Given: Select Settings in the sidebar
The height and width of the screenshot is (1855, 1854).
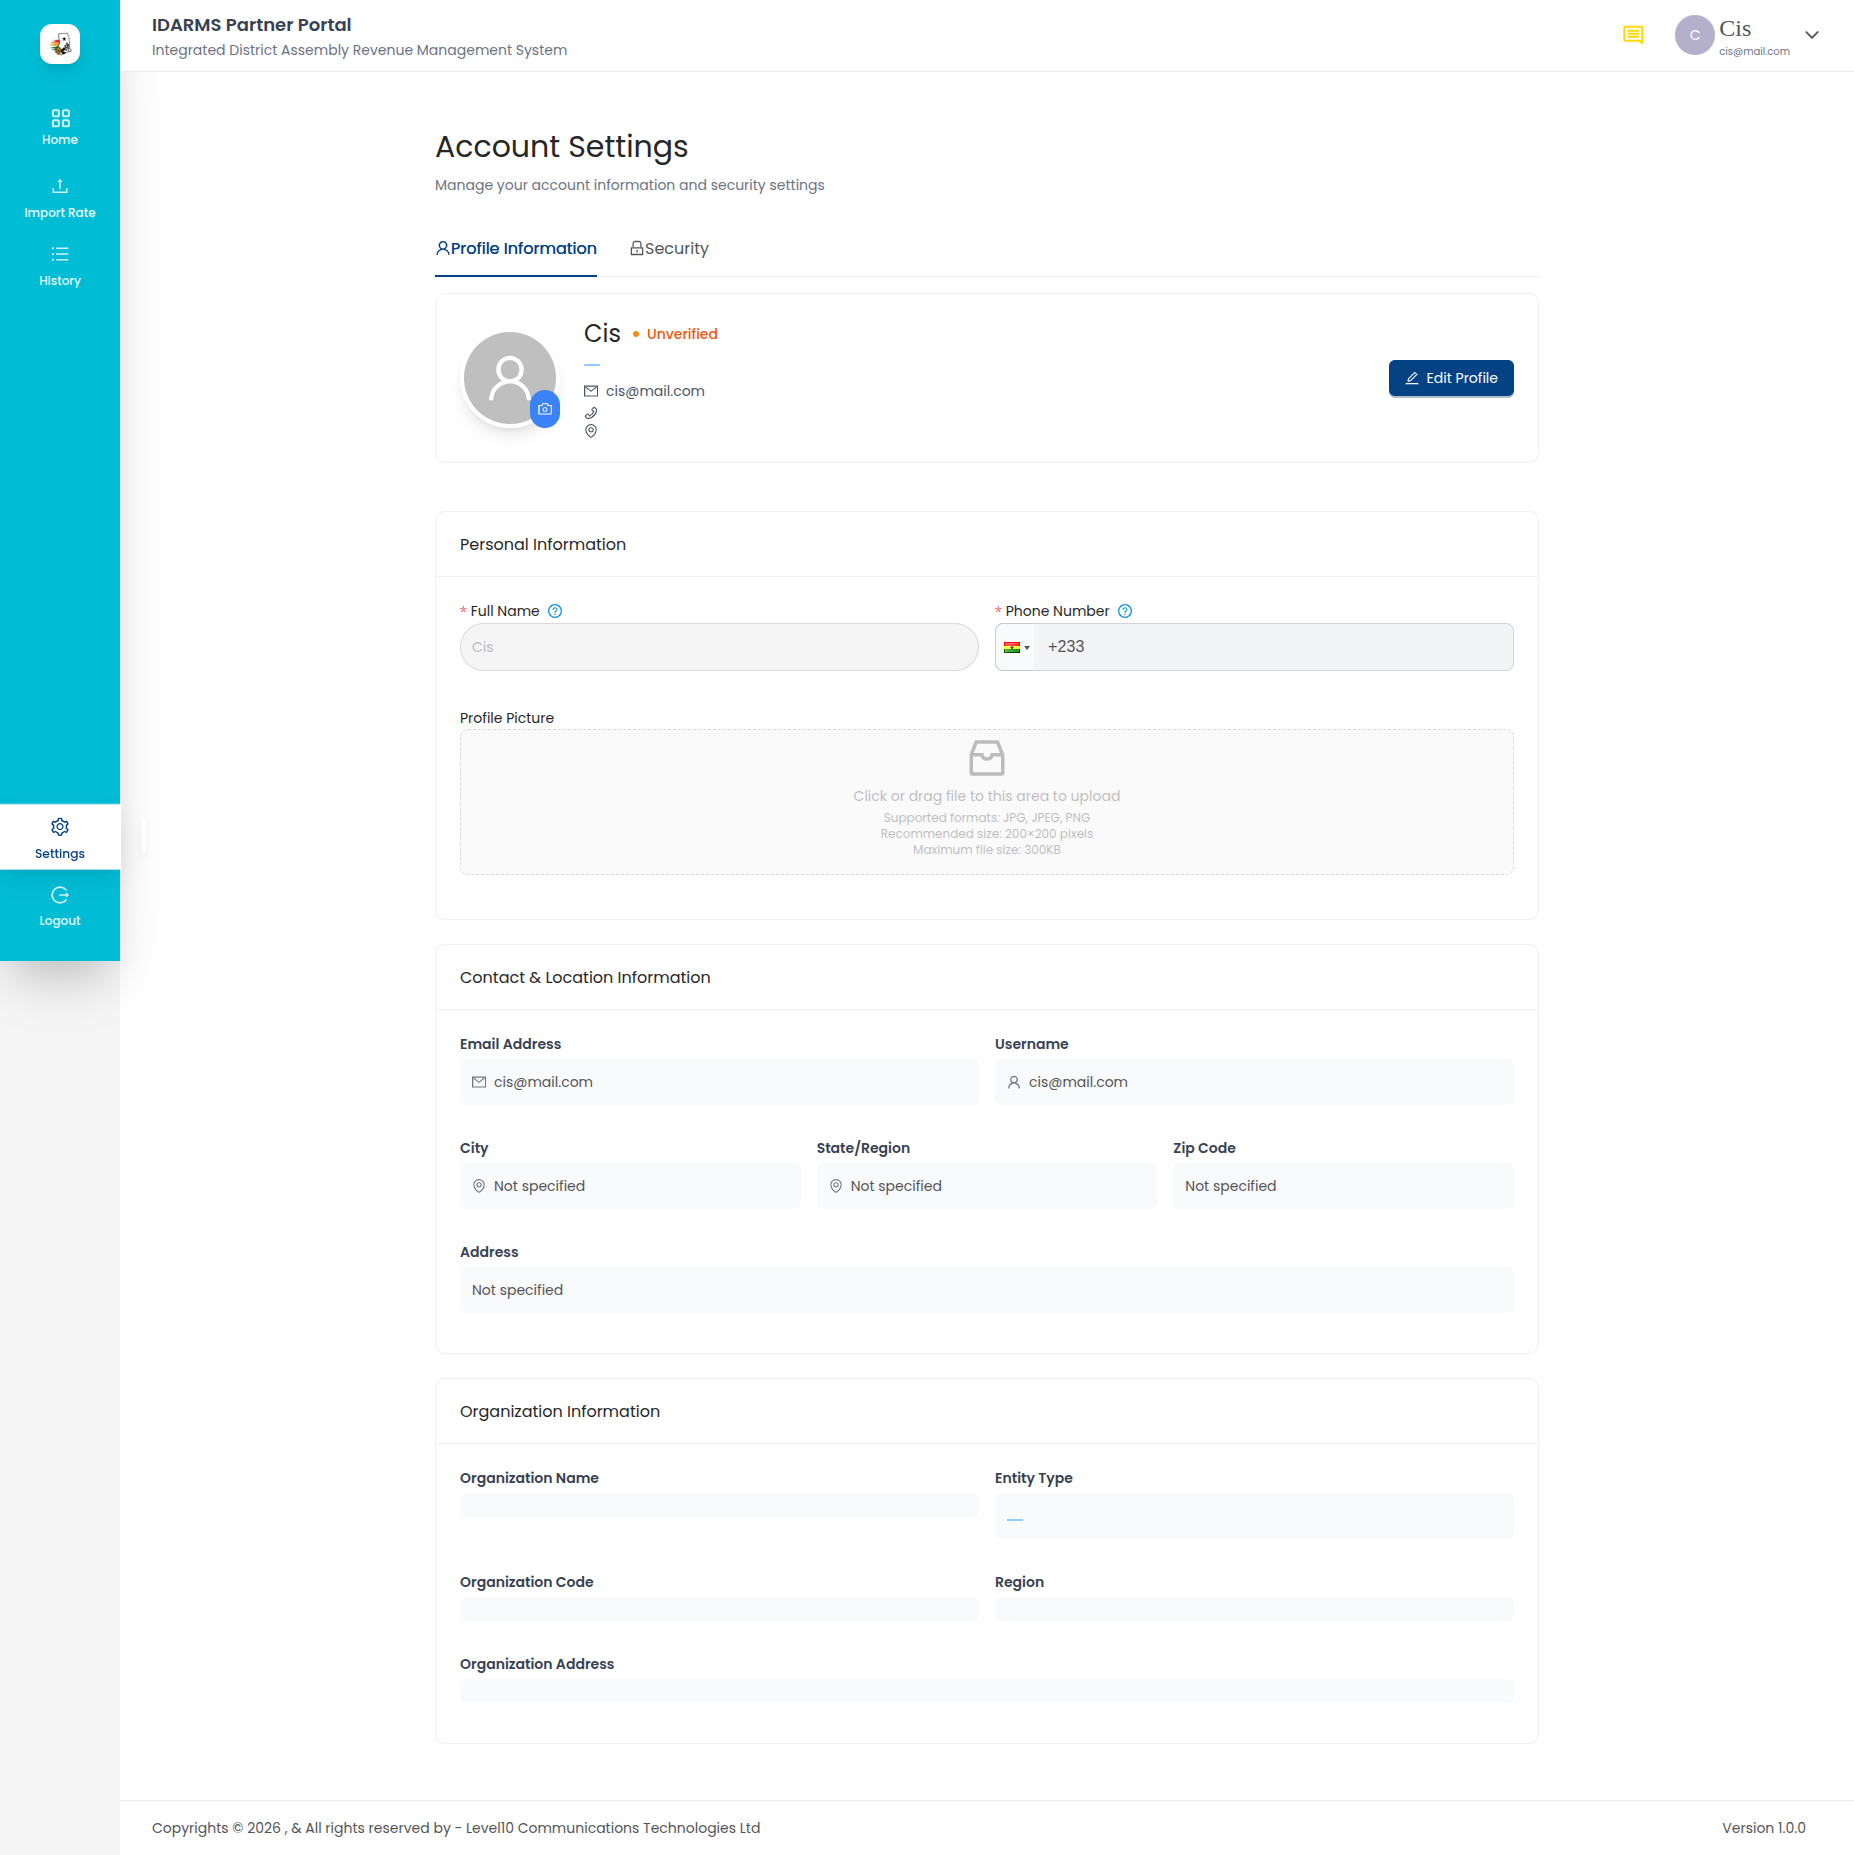Looking at the screenshot, I should click(60, 838).
